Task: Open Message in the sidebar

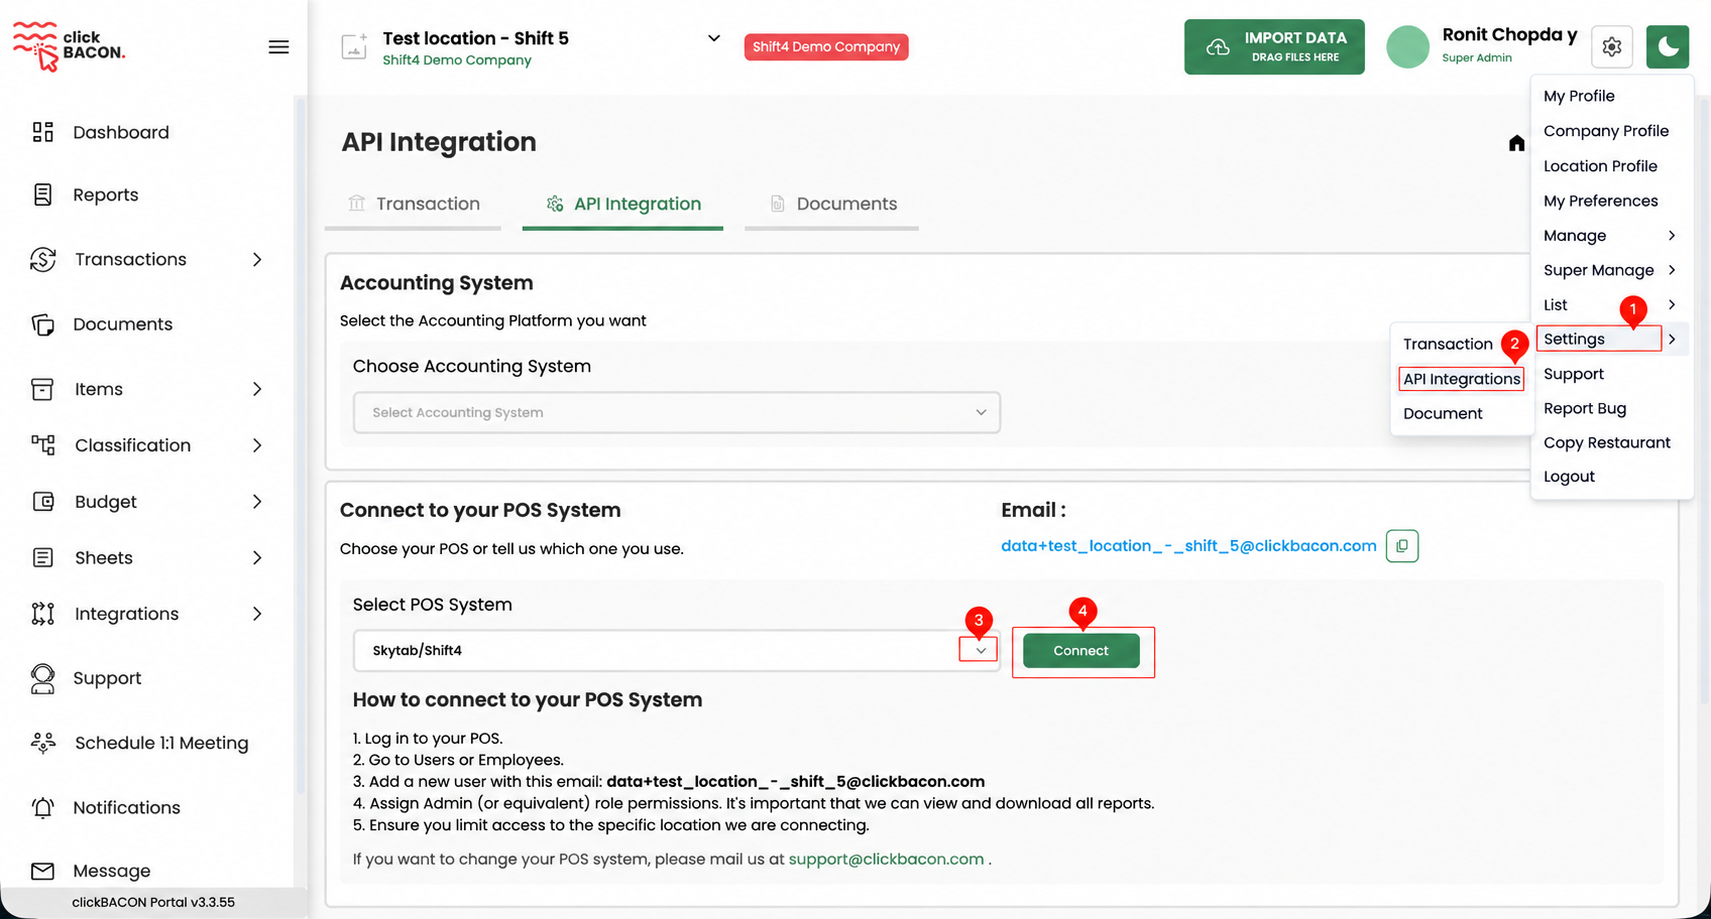Action: (111, 871)
